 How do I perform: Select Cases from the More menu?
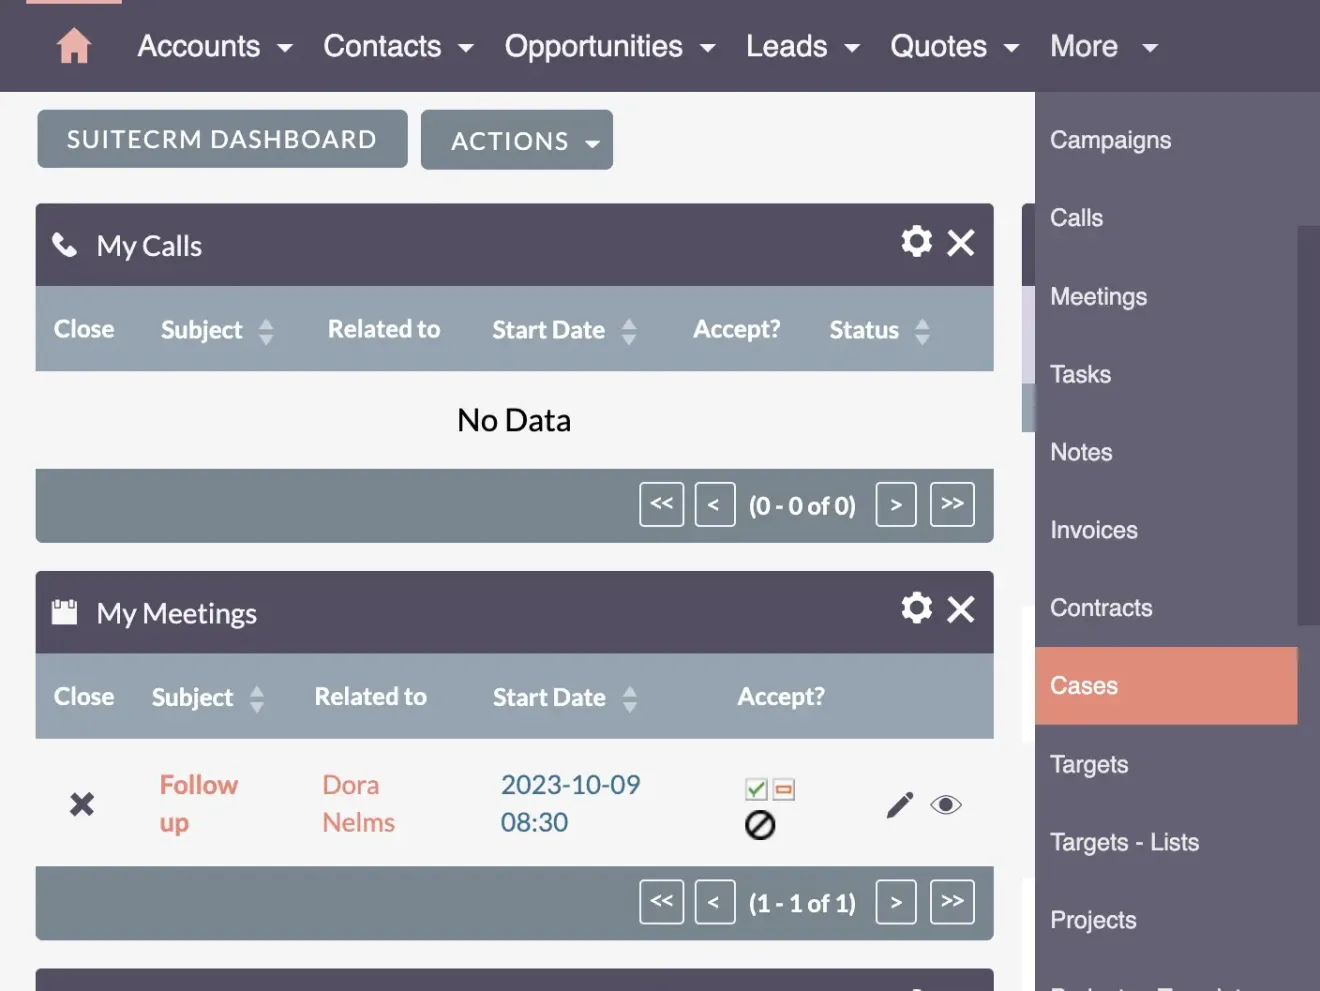click(x=1084, y=685)
